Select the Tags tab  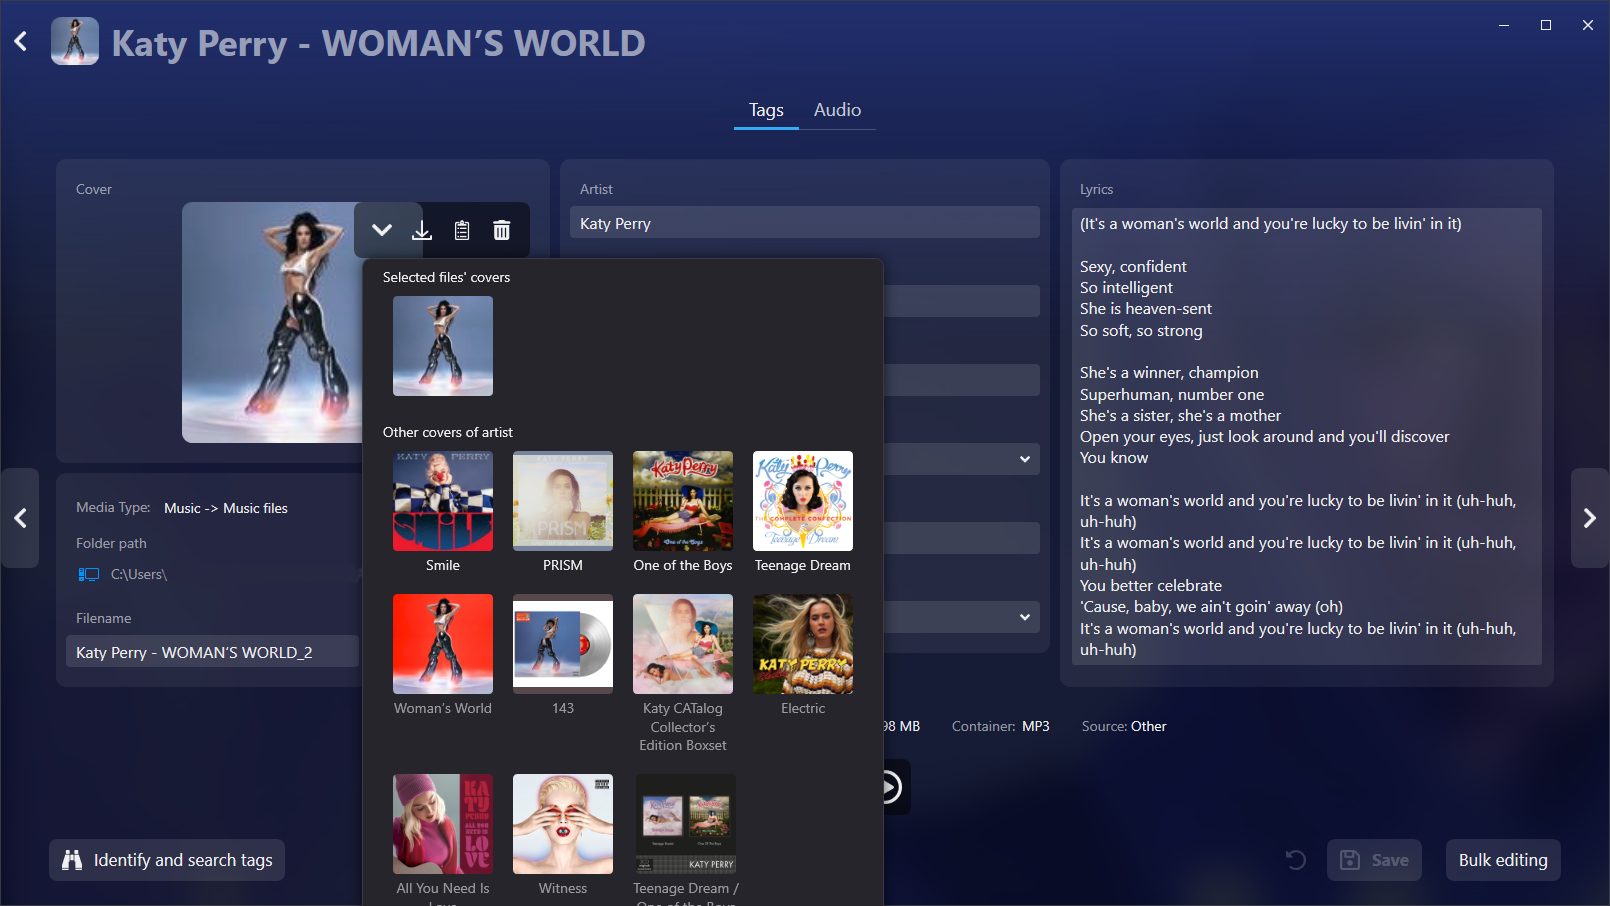point(766,110)
